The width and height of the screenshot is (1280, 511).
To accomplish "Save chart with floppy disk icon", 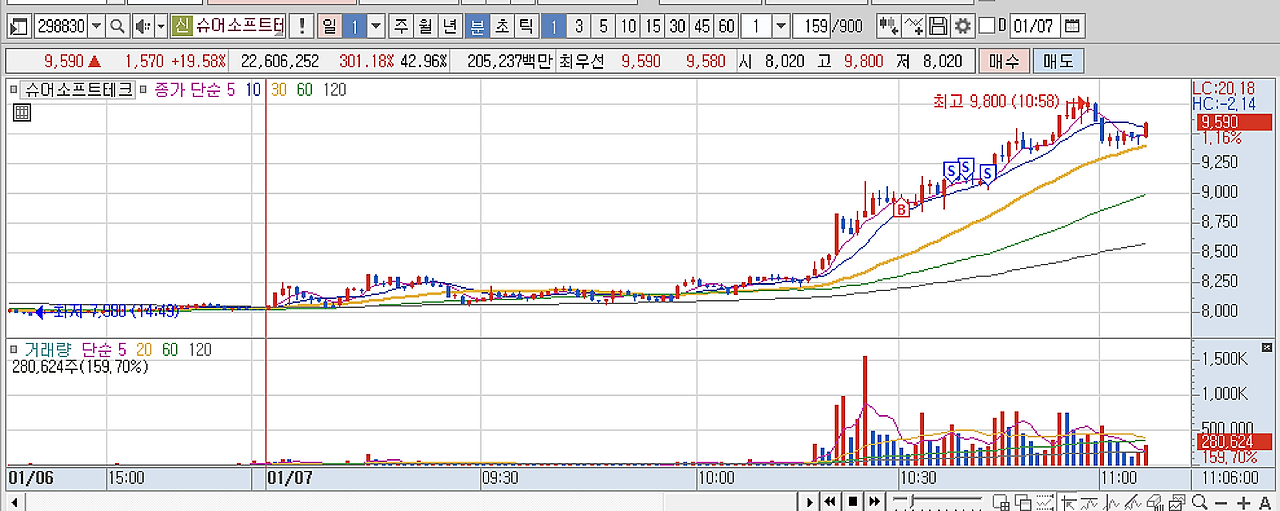I will 938,26.
